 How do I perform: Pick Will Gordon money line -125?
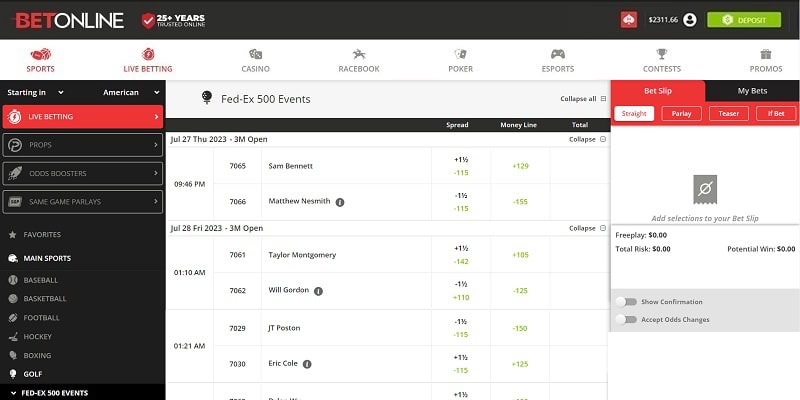(520, 291)
